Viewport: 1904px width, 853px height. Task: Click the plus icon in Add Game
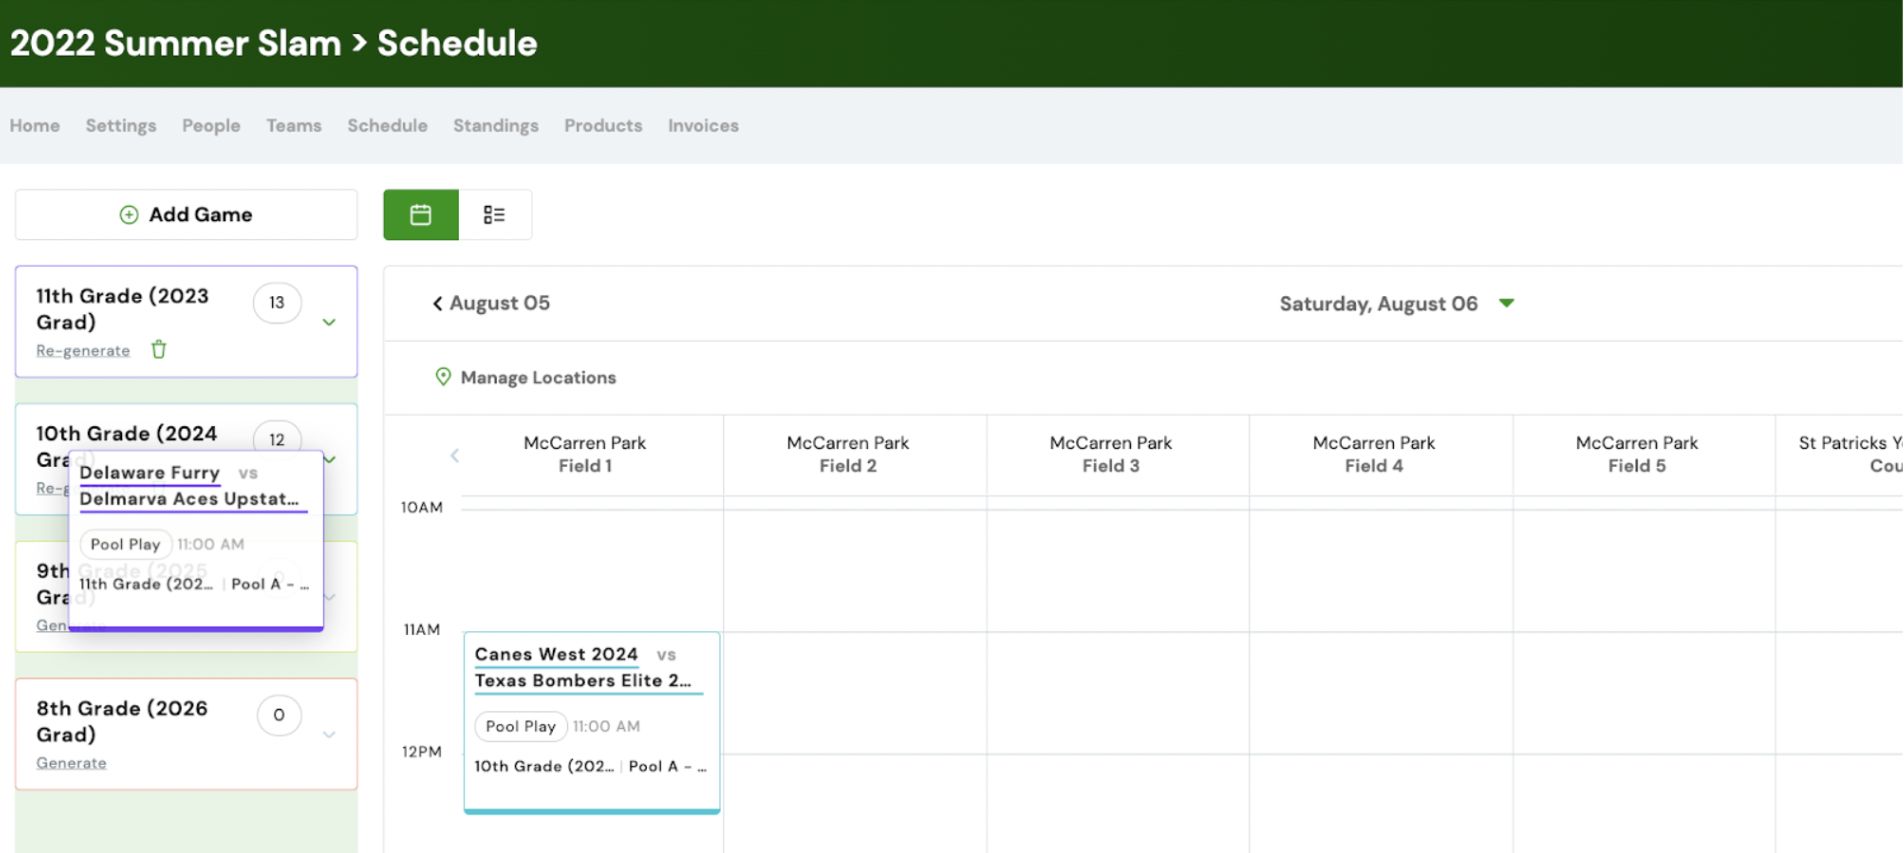(x=129, y=215)
